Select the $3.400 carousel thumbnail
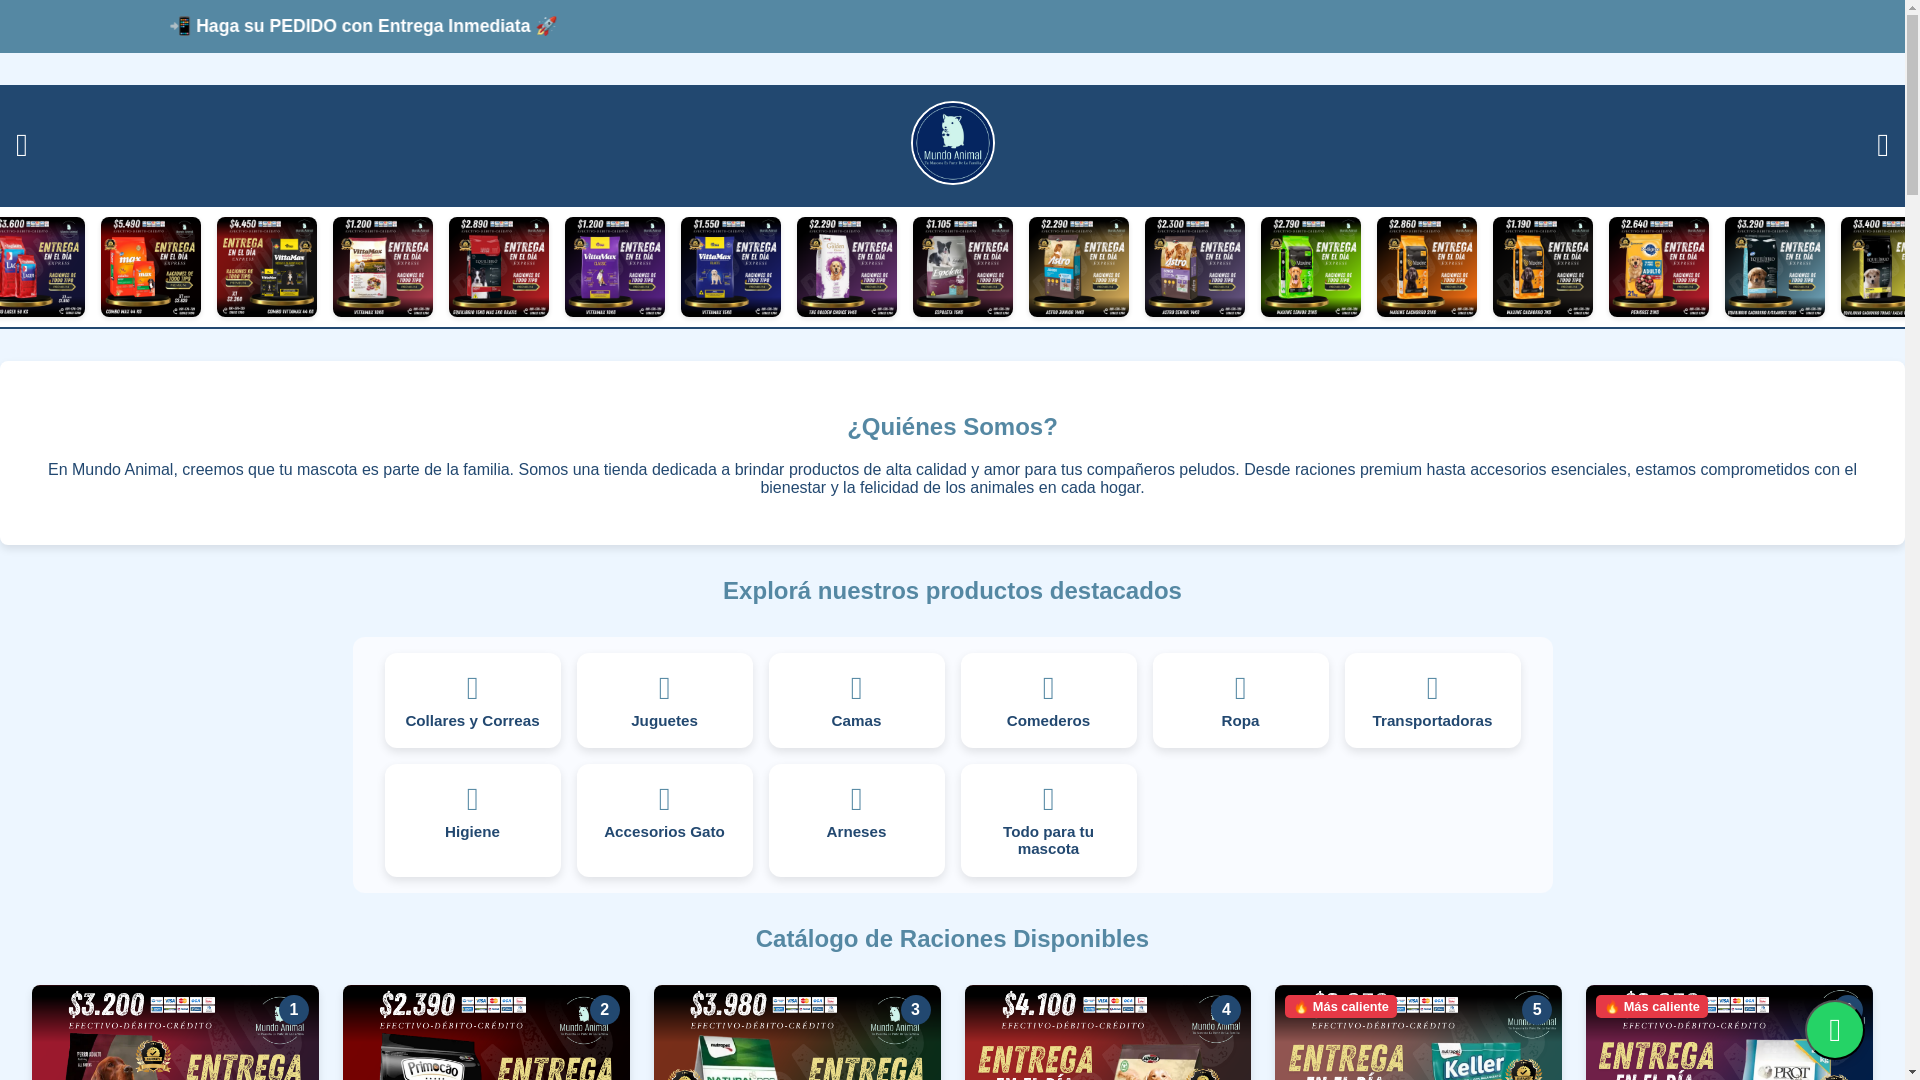Image resolution: width=1920 pixels, height=1080 pixels. tap(1872, 267)
